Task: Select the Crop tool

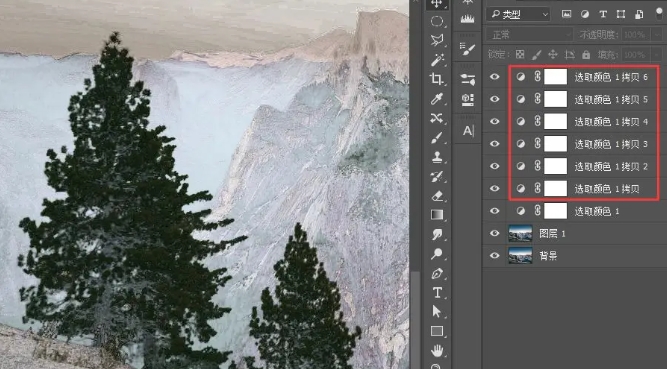Action: click(x=437, y=79)
